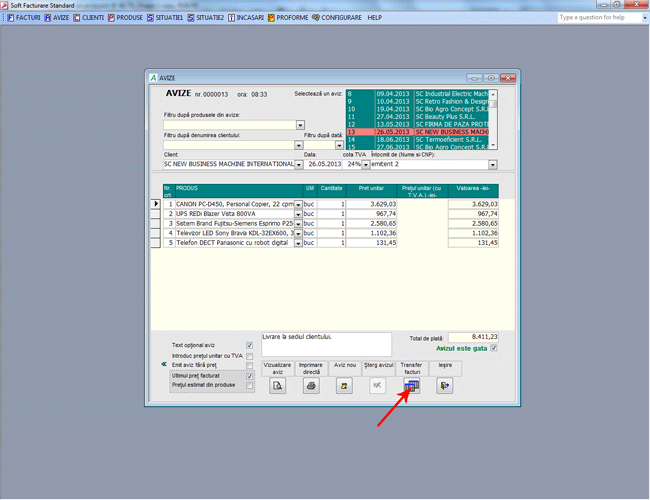
Task: Select aviz 14 SC Termoeficient row
Action: coord(417,140)
